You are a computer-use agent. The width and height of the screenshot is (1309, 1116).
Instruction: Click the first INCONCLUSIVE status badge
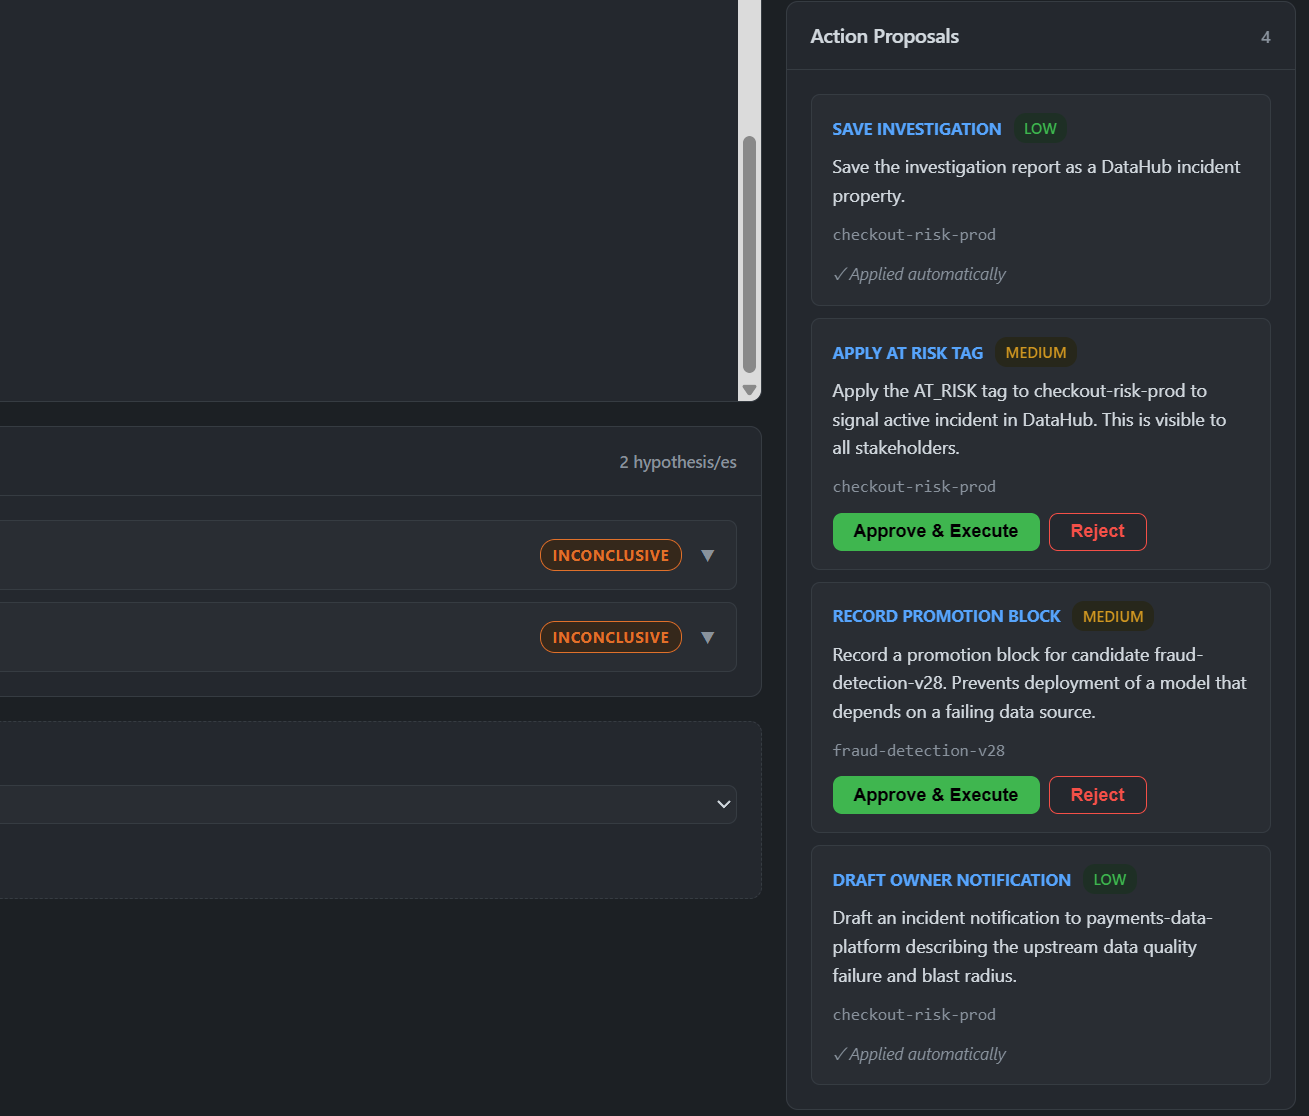[611, 555]
